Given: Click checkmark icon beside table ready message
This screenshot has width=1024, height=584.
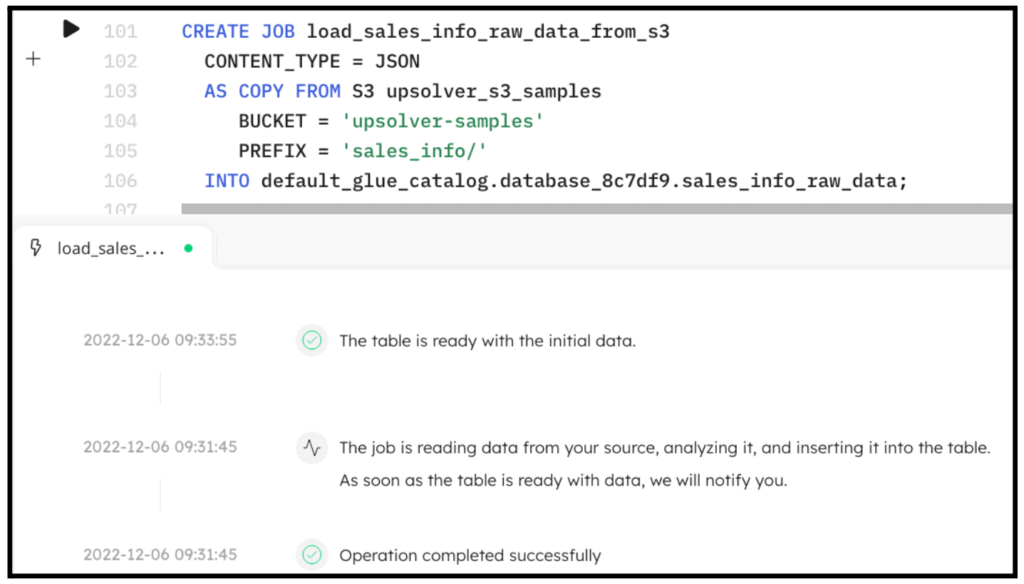Looking at the screenshot, I should coord(312,340).
